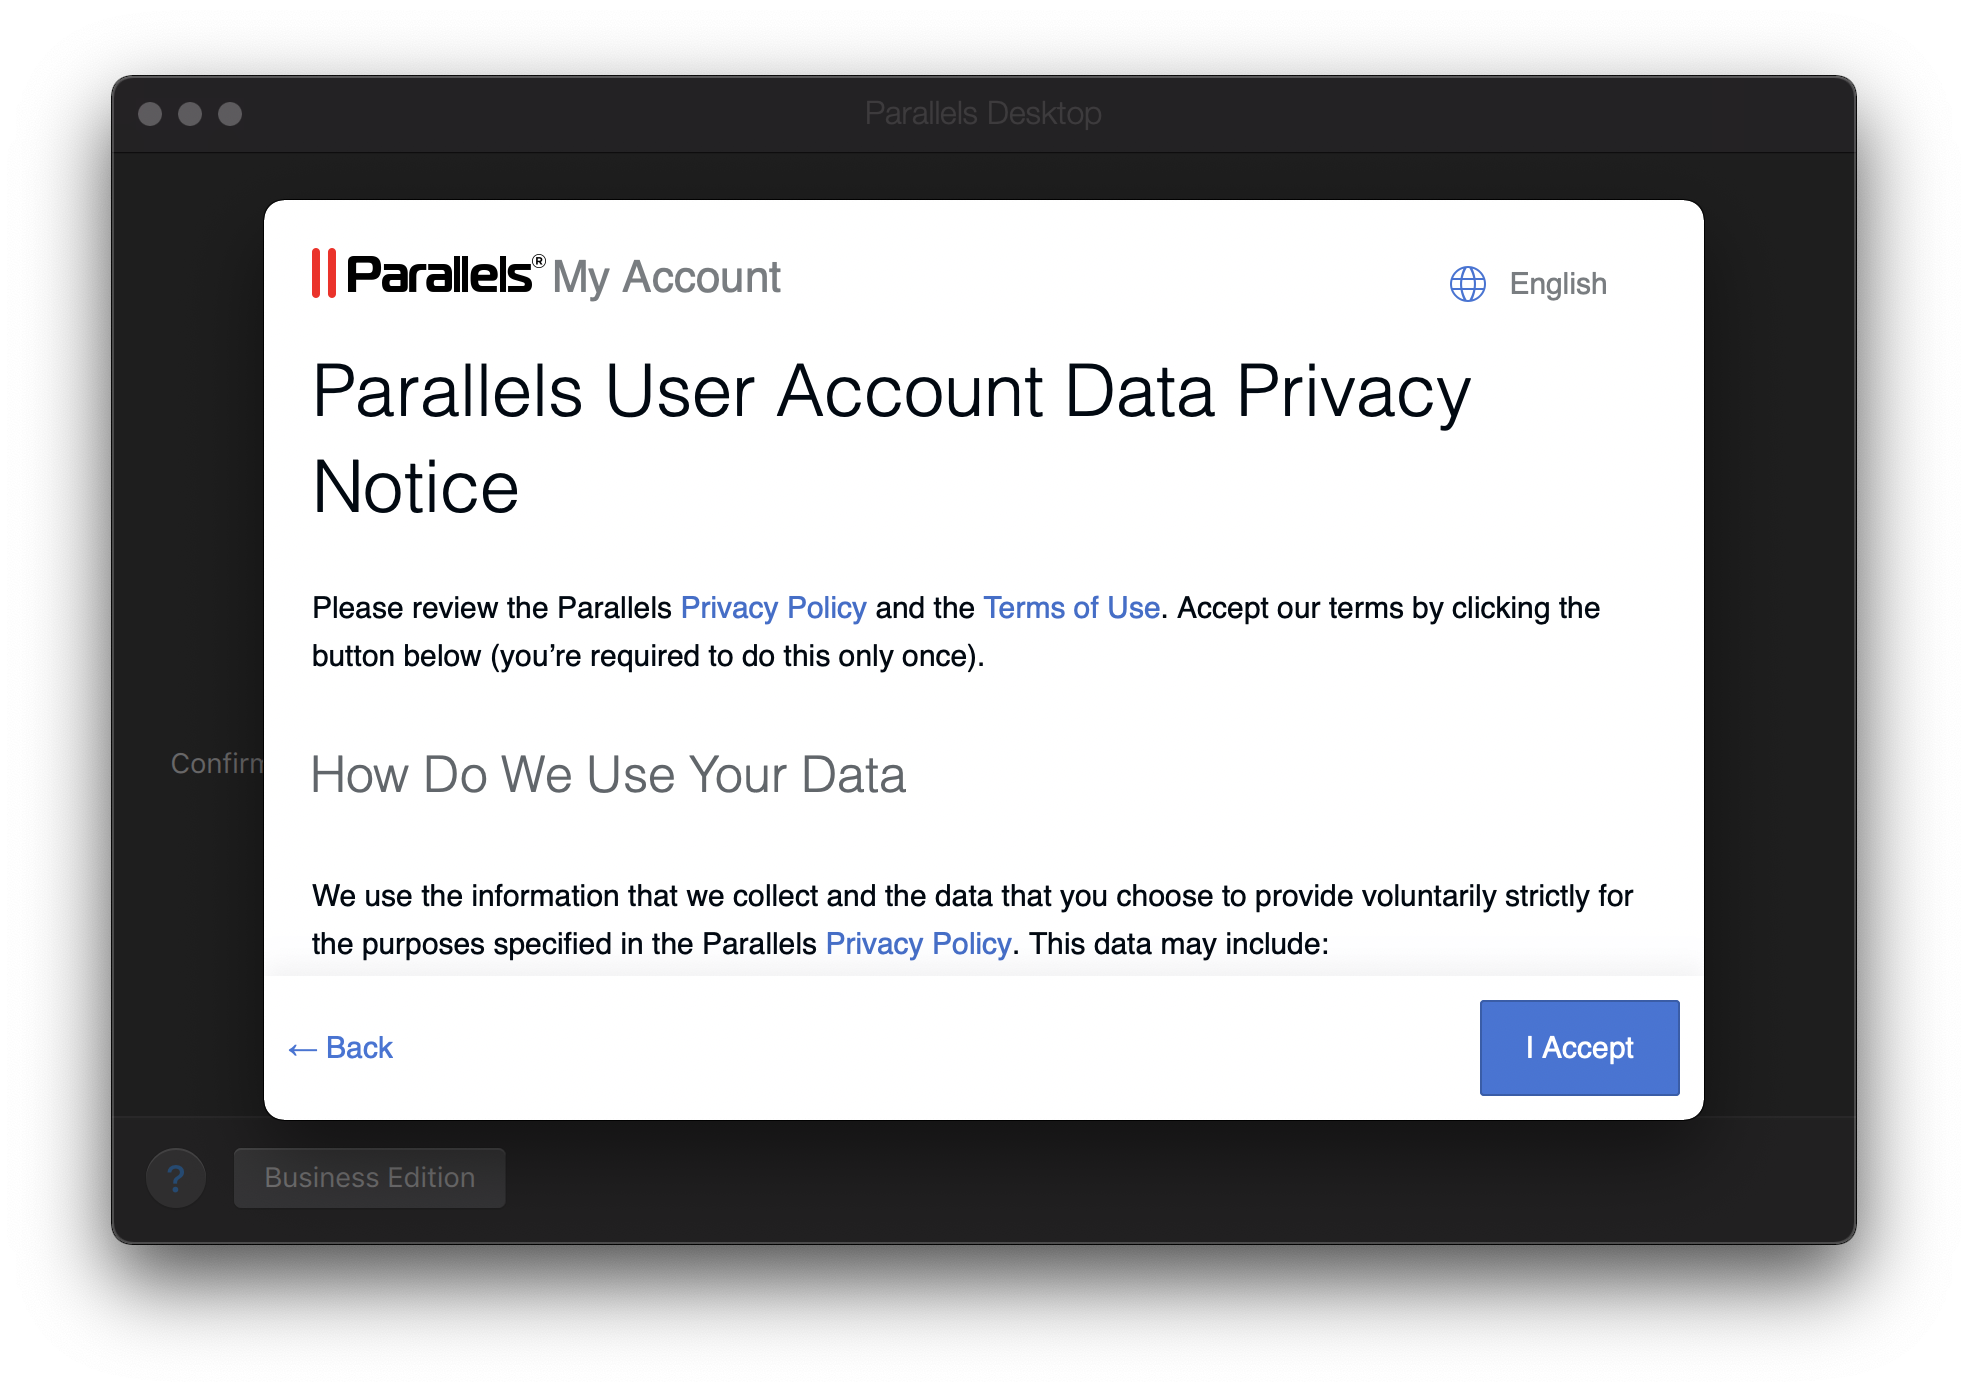Image resolution: width=1968 pixels, height=1392 pixels.
Task: Click the red Parallels bars logo icon
Action: [323, 274]
